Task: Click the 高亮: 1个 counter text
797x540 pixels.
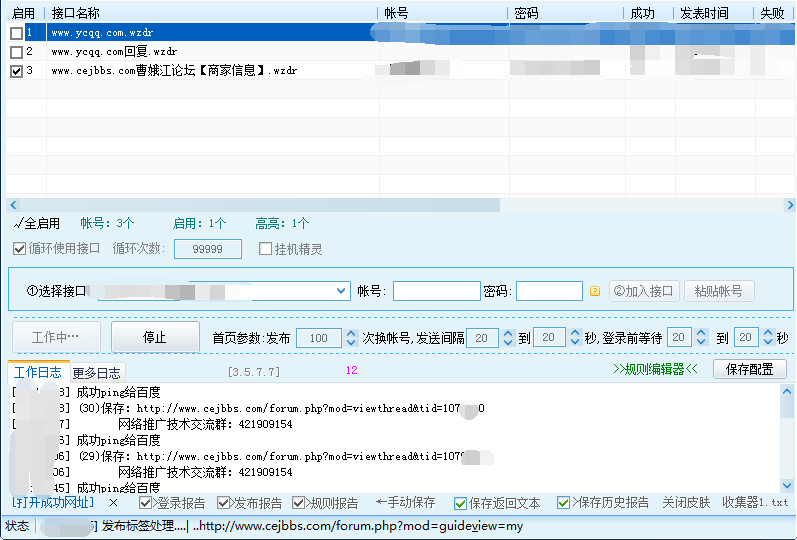Action: pos(282,223)
